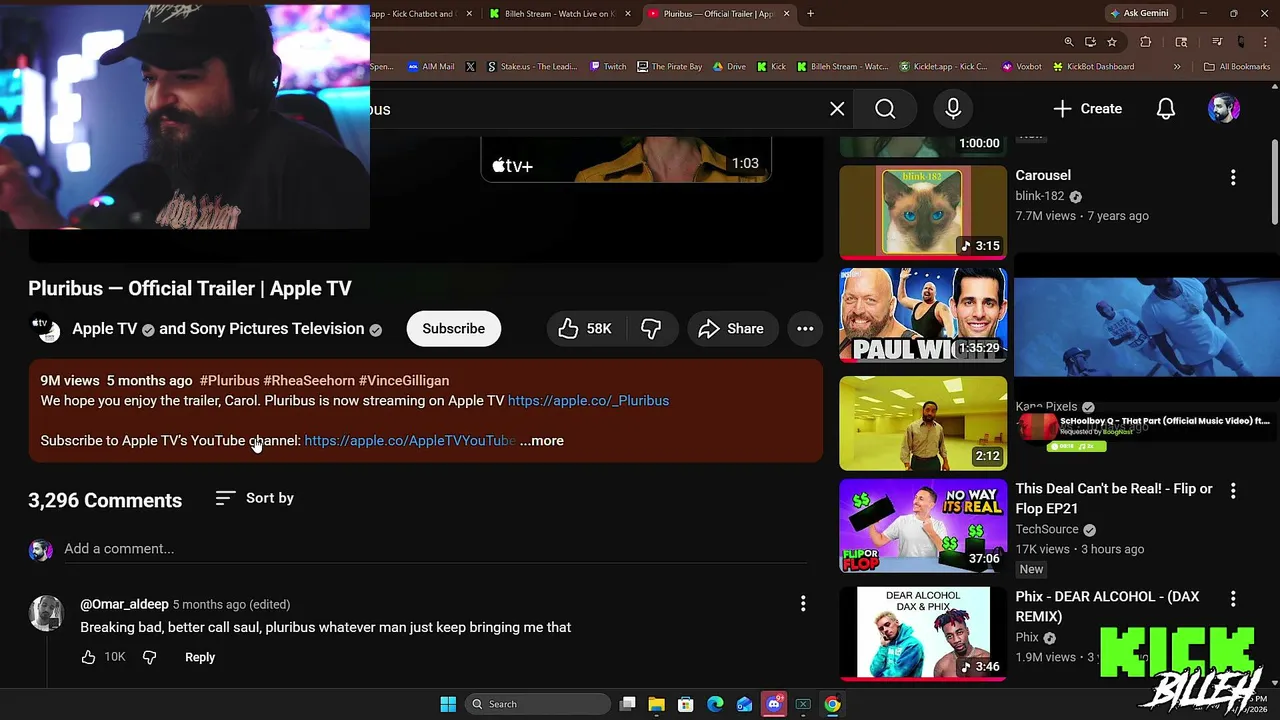Share the Pluribus trailer
The image size is (1280, 720).
click(732, 329)
